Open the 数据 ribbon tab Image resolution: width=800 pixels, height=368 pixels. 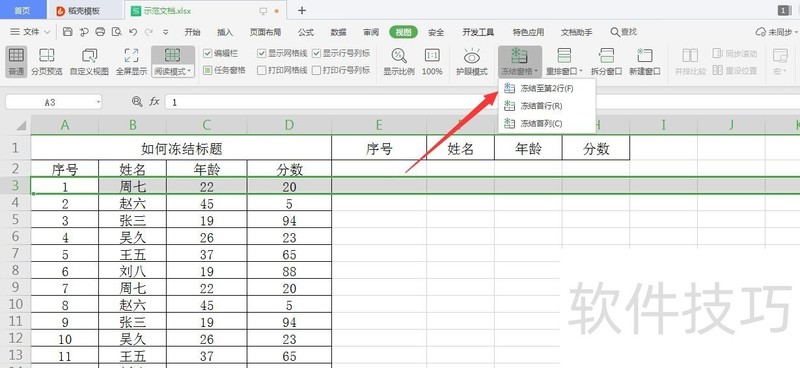pos(338,32)
